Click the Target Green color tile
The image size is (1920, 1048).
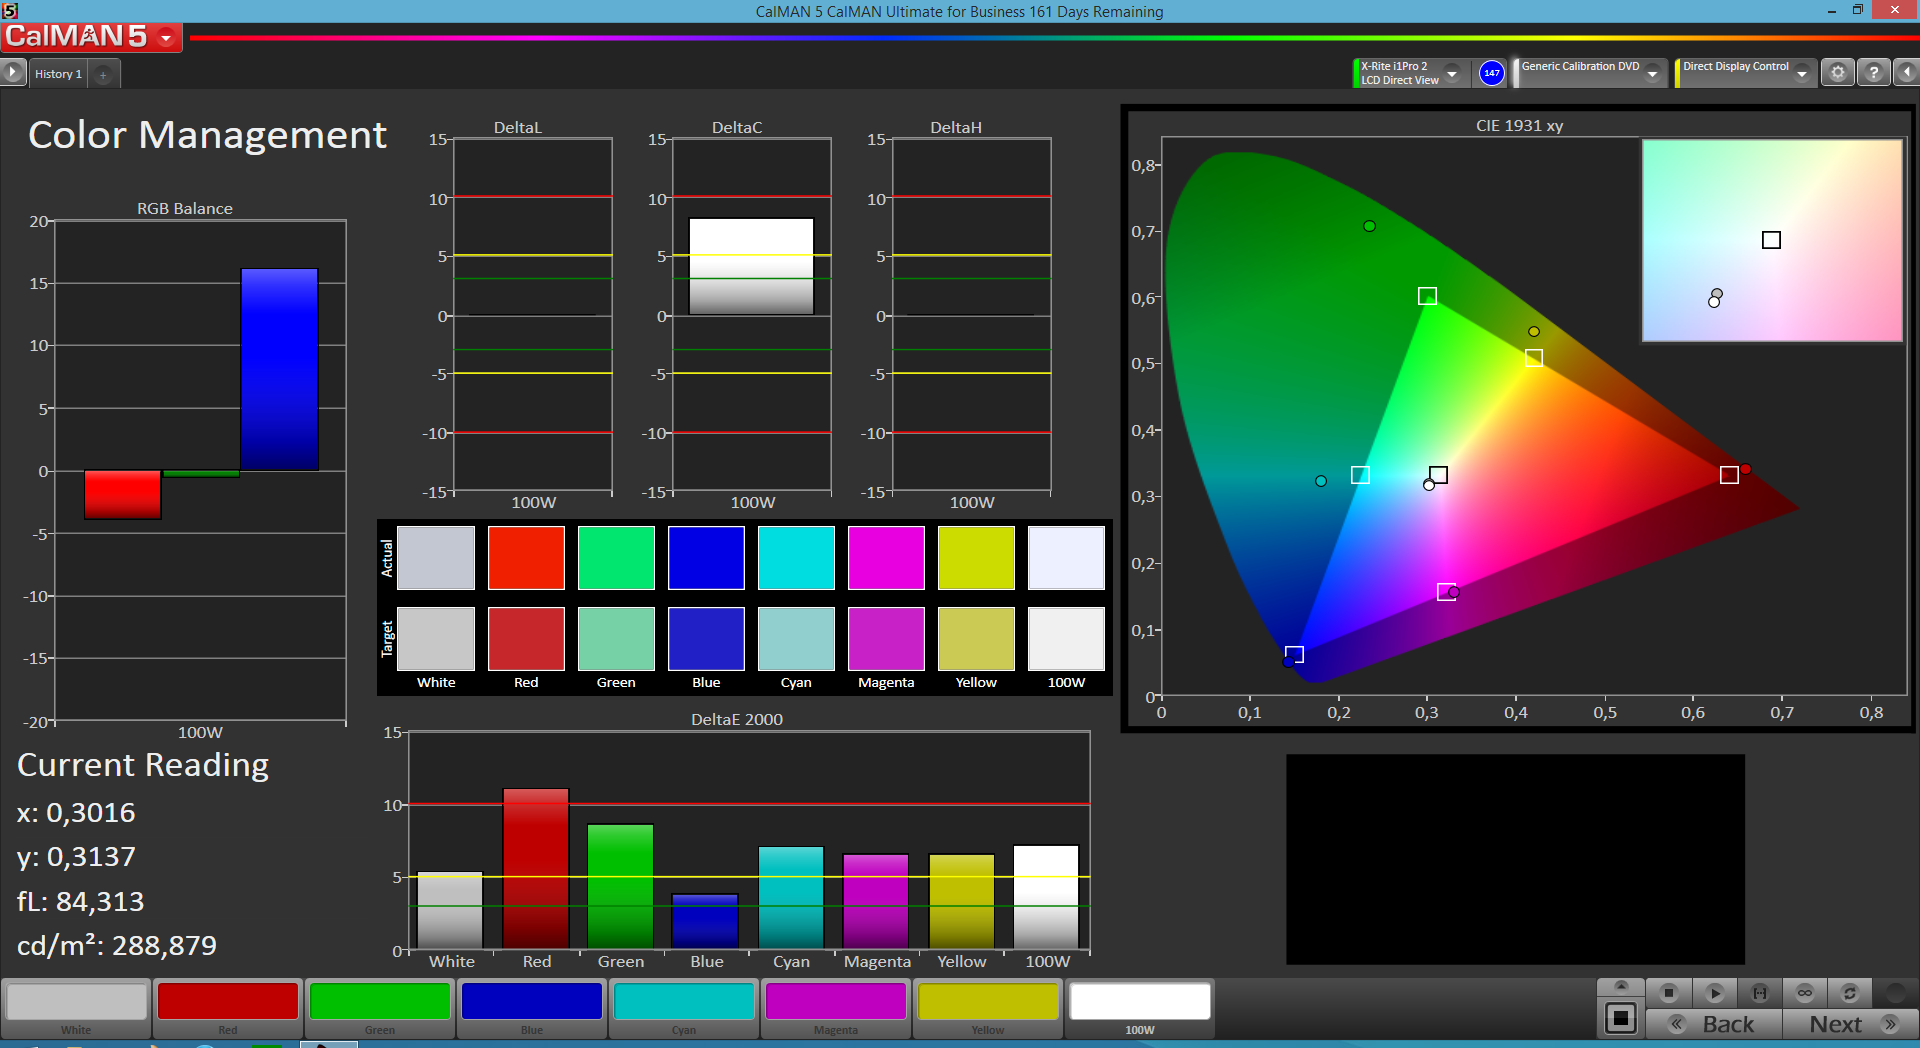pos(616,639)
